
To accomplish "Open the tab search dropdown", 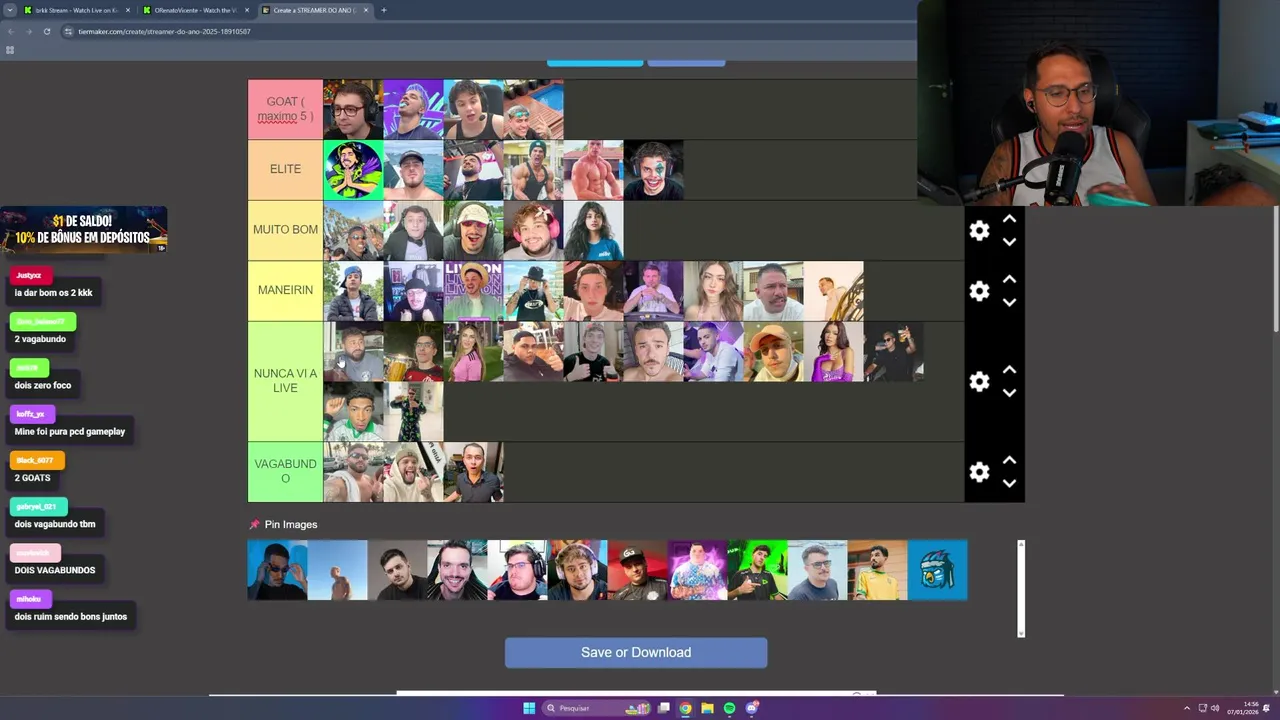I will pyautogui.click(x=10, y=10).
